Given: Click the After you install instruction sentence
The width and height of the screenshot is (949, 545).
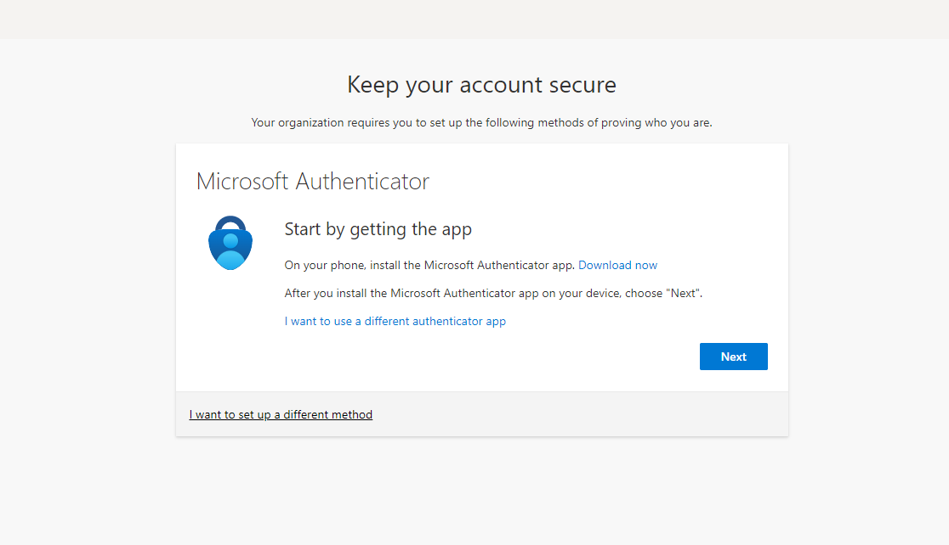Looking at the screenshot, I should pos(493,293).
